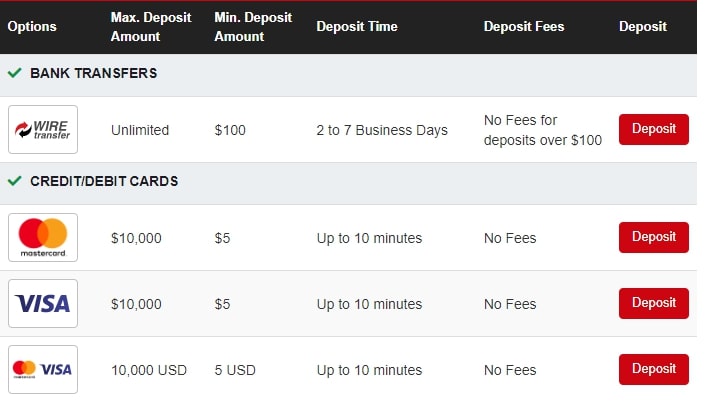Viewport: 706px width, 401px height.
Task: Click Deposit button for Wire Transfer
Action: pos(654,129)
